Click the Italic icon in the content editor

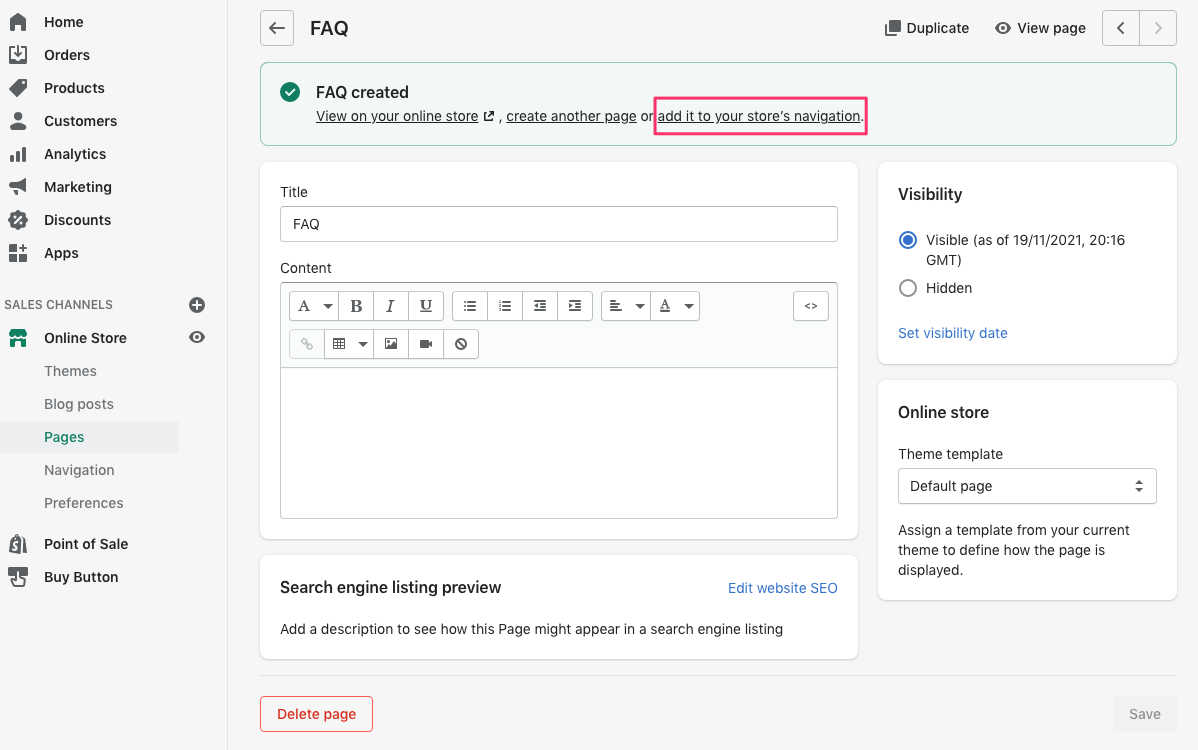[391, 305]
